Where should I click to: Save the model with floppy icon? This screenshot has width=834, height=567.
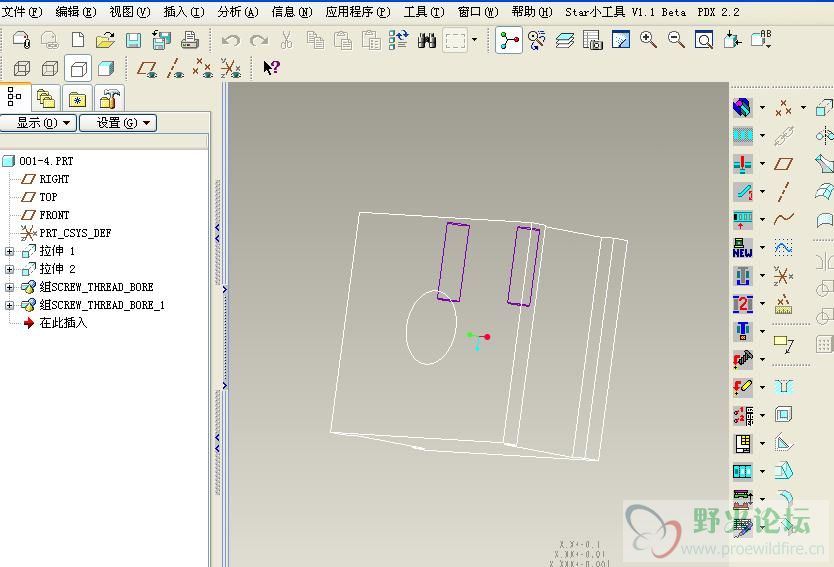coord(133,40)
